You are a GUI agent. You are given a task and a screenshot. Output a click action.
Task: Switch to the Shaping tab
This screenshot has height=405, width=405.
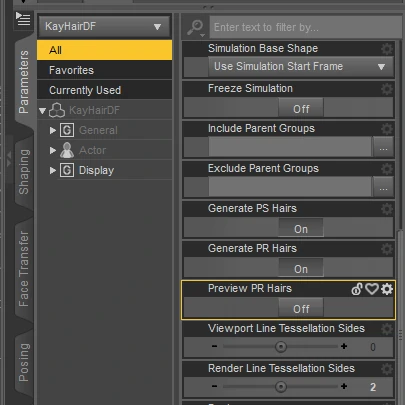[24, 172]
